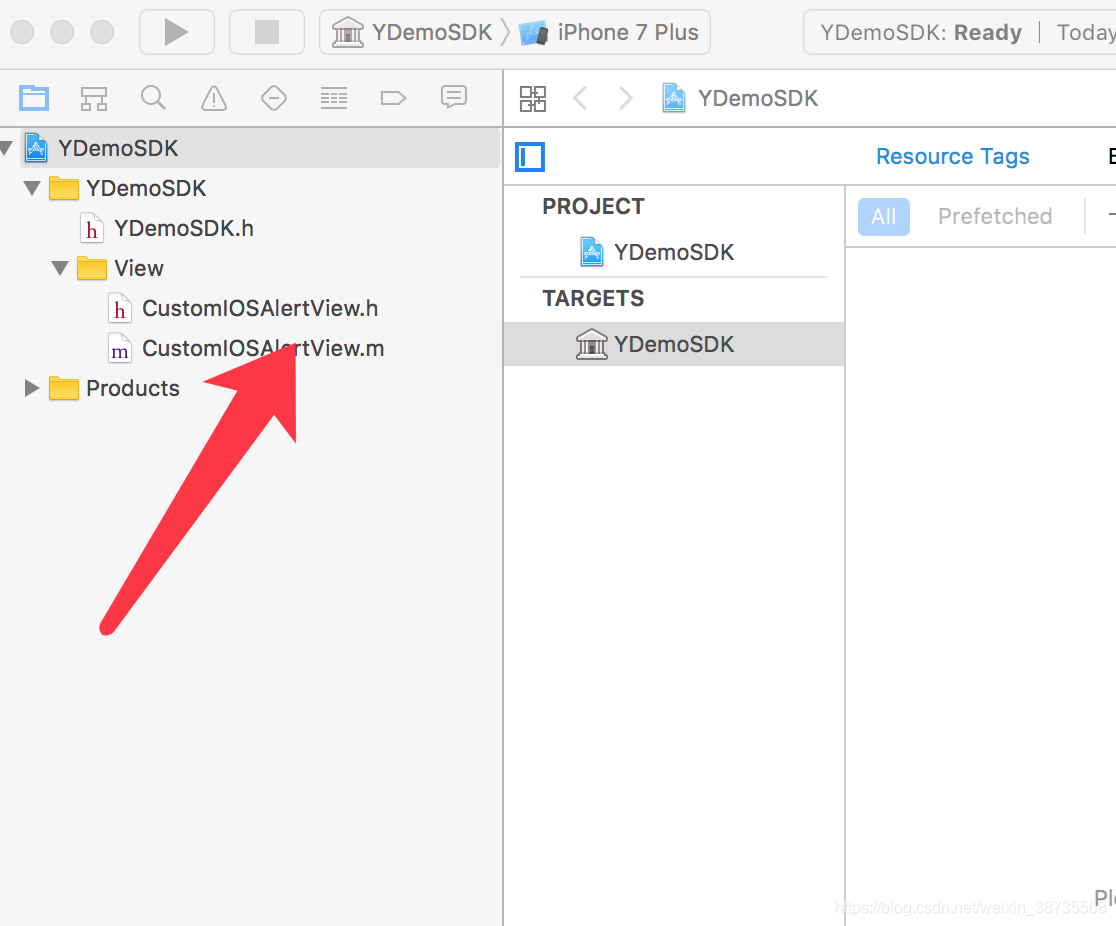Screen dimensions: 1116x926
Task: Open the Breakpoint navigator
Action: coord(394,98)
